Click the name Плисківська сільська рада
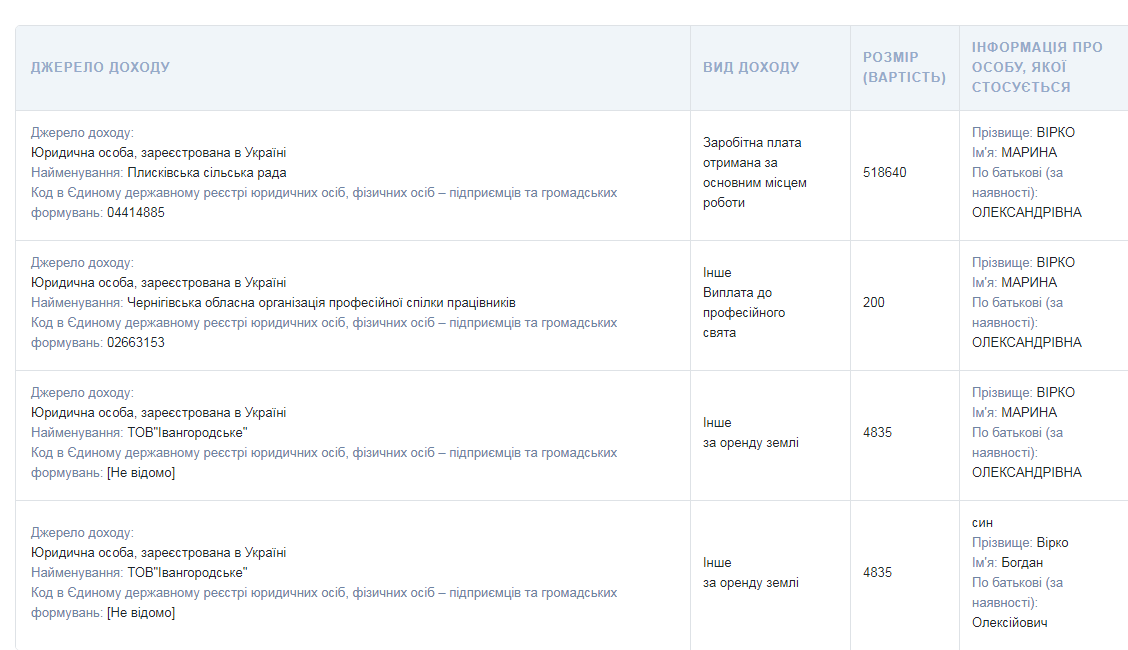Image resolution: width=1128 pixels, height=650 pixels. [207, 172]
